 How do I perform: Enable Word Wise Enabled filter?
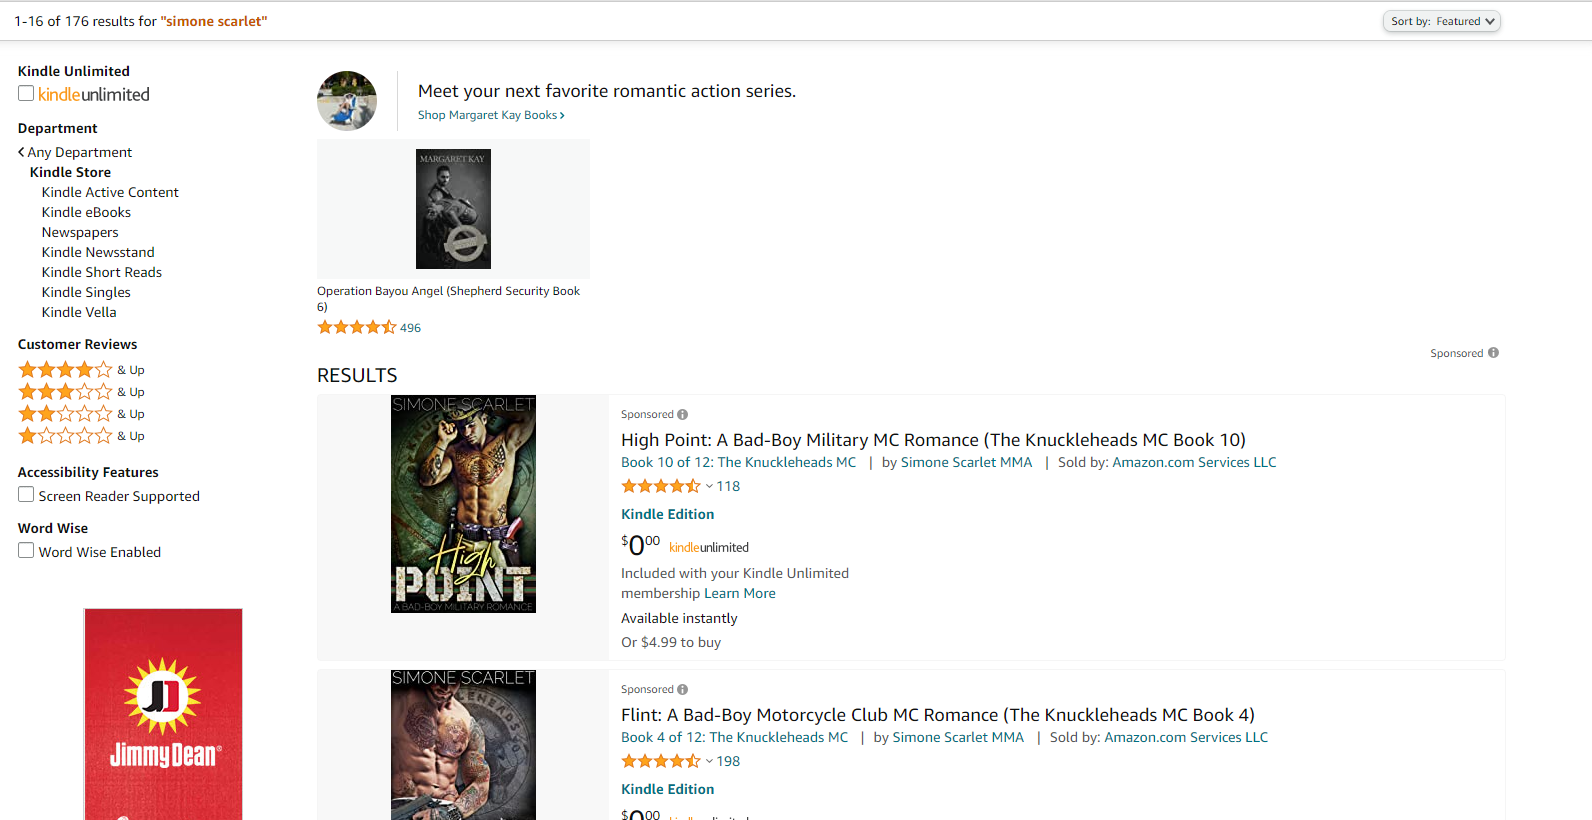coord(25,551)
